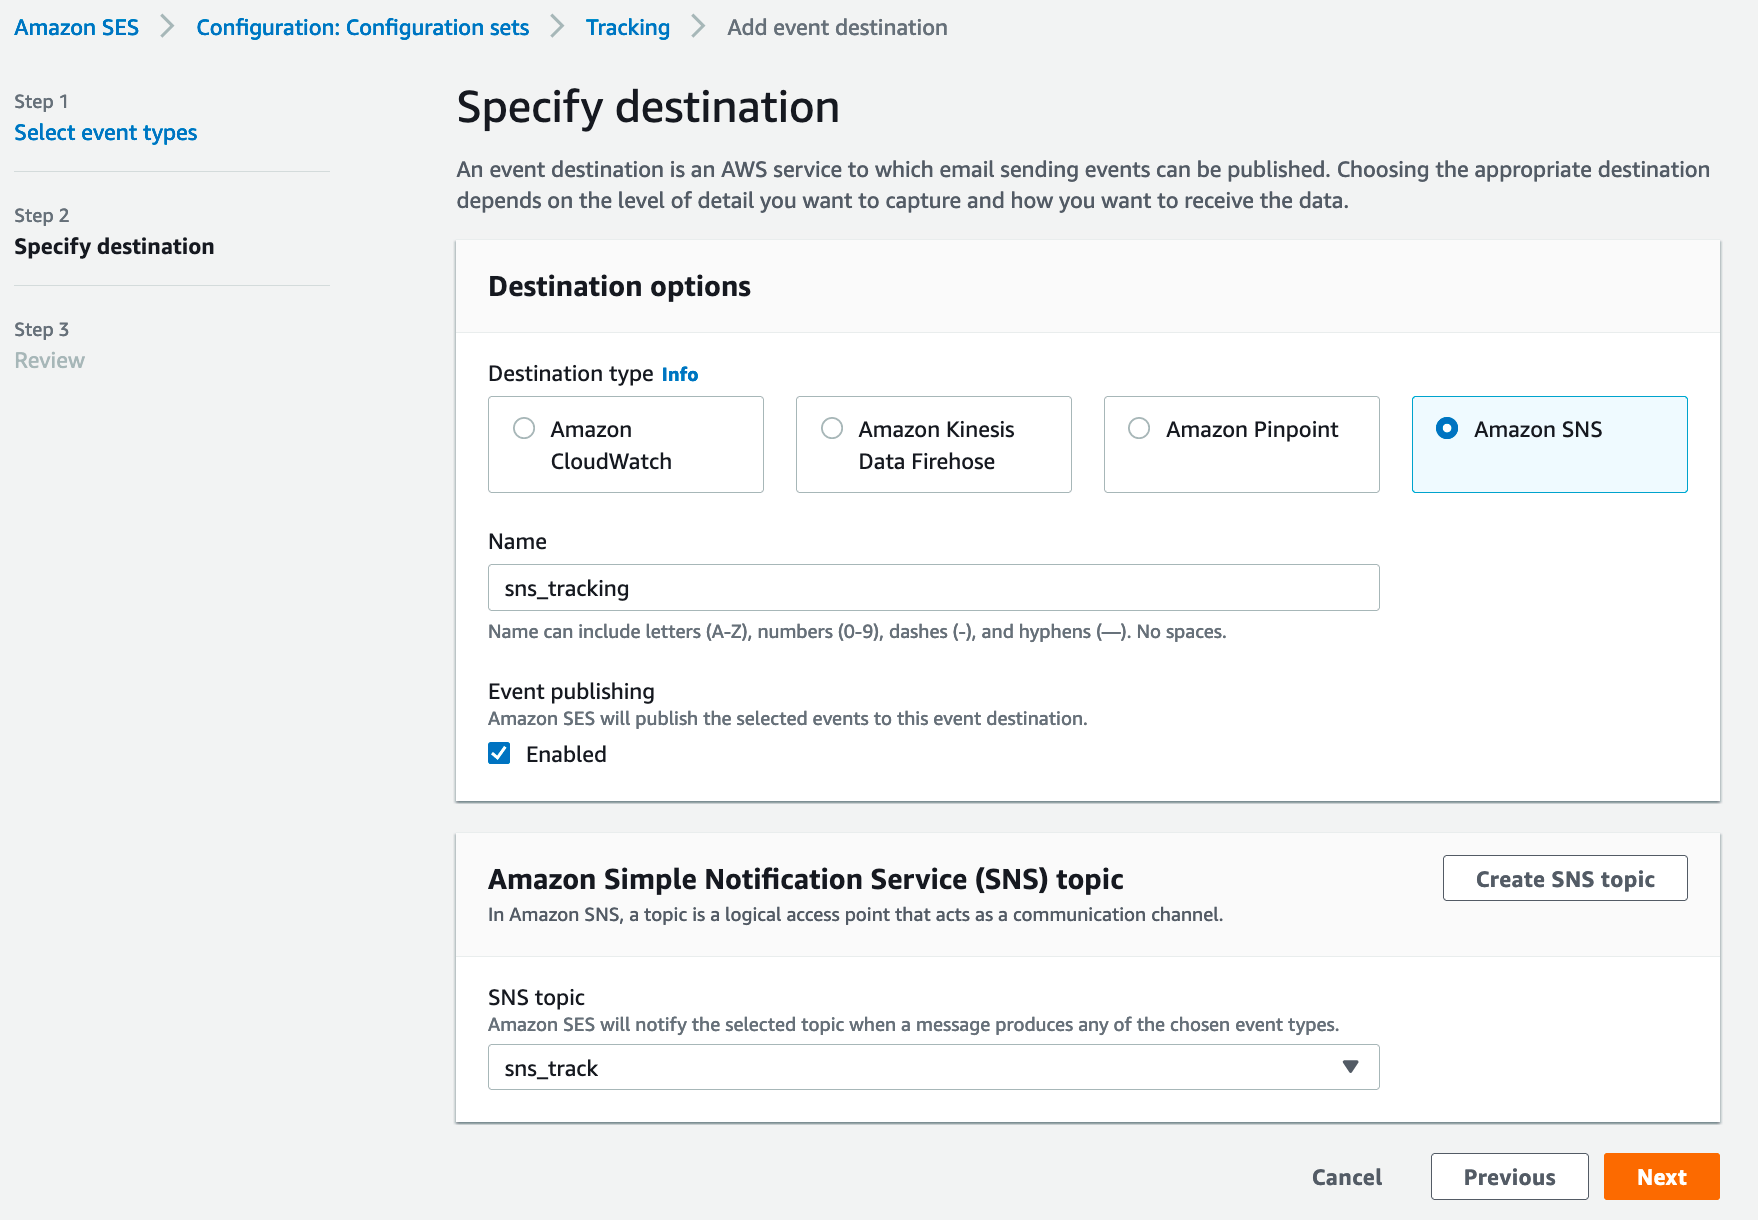Click the Amazon Simple Notification Service topic heading

(x=805, y=879)
